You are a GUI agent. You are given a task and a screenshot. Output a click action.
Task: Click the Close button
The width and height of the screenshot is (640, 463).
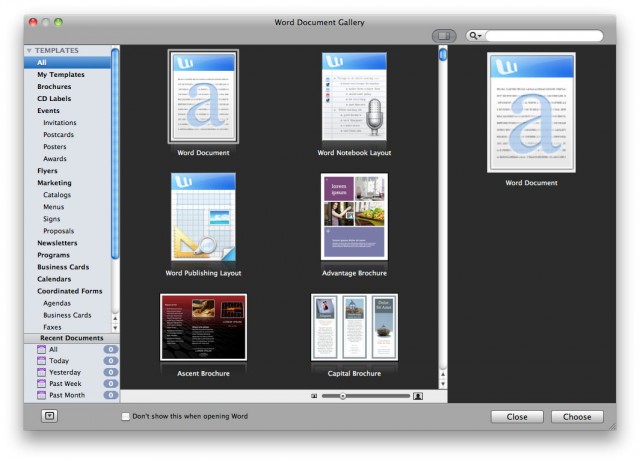tap(517, 417)
